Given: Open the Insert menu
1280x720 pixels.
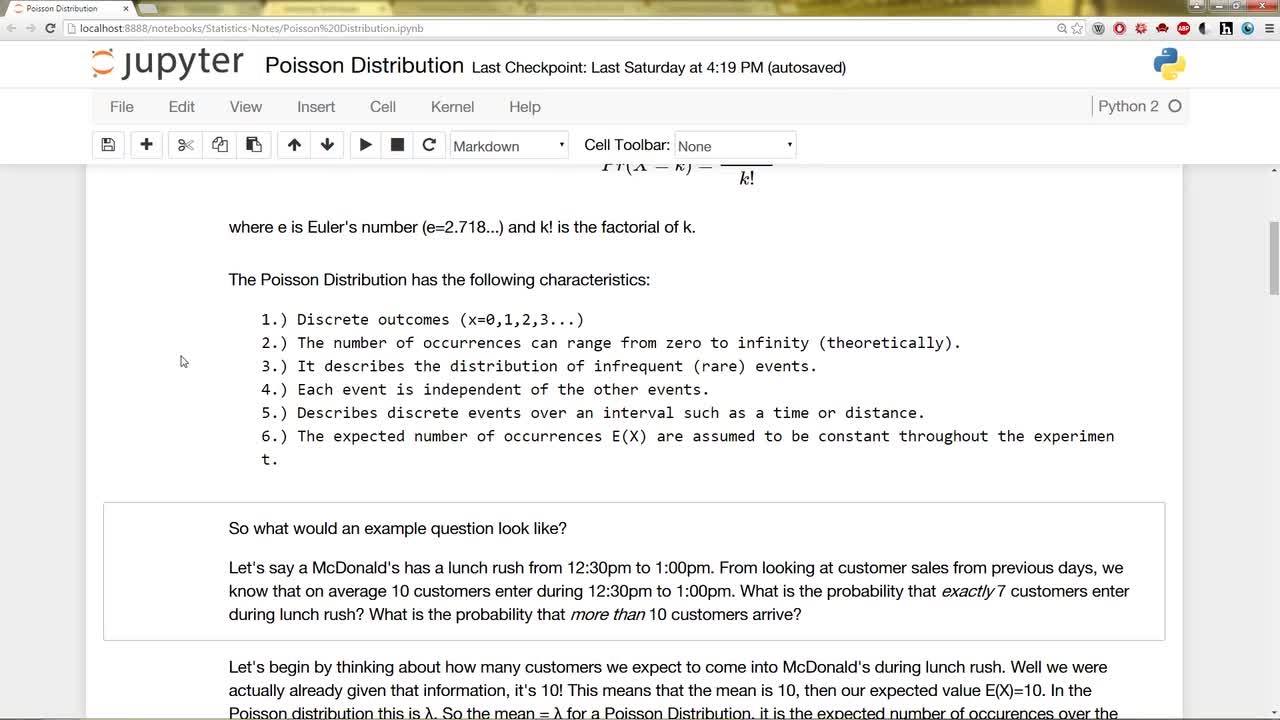Looking at the screenshot, I should click(316, 107).
